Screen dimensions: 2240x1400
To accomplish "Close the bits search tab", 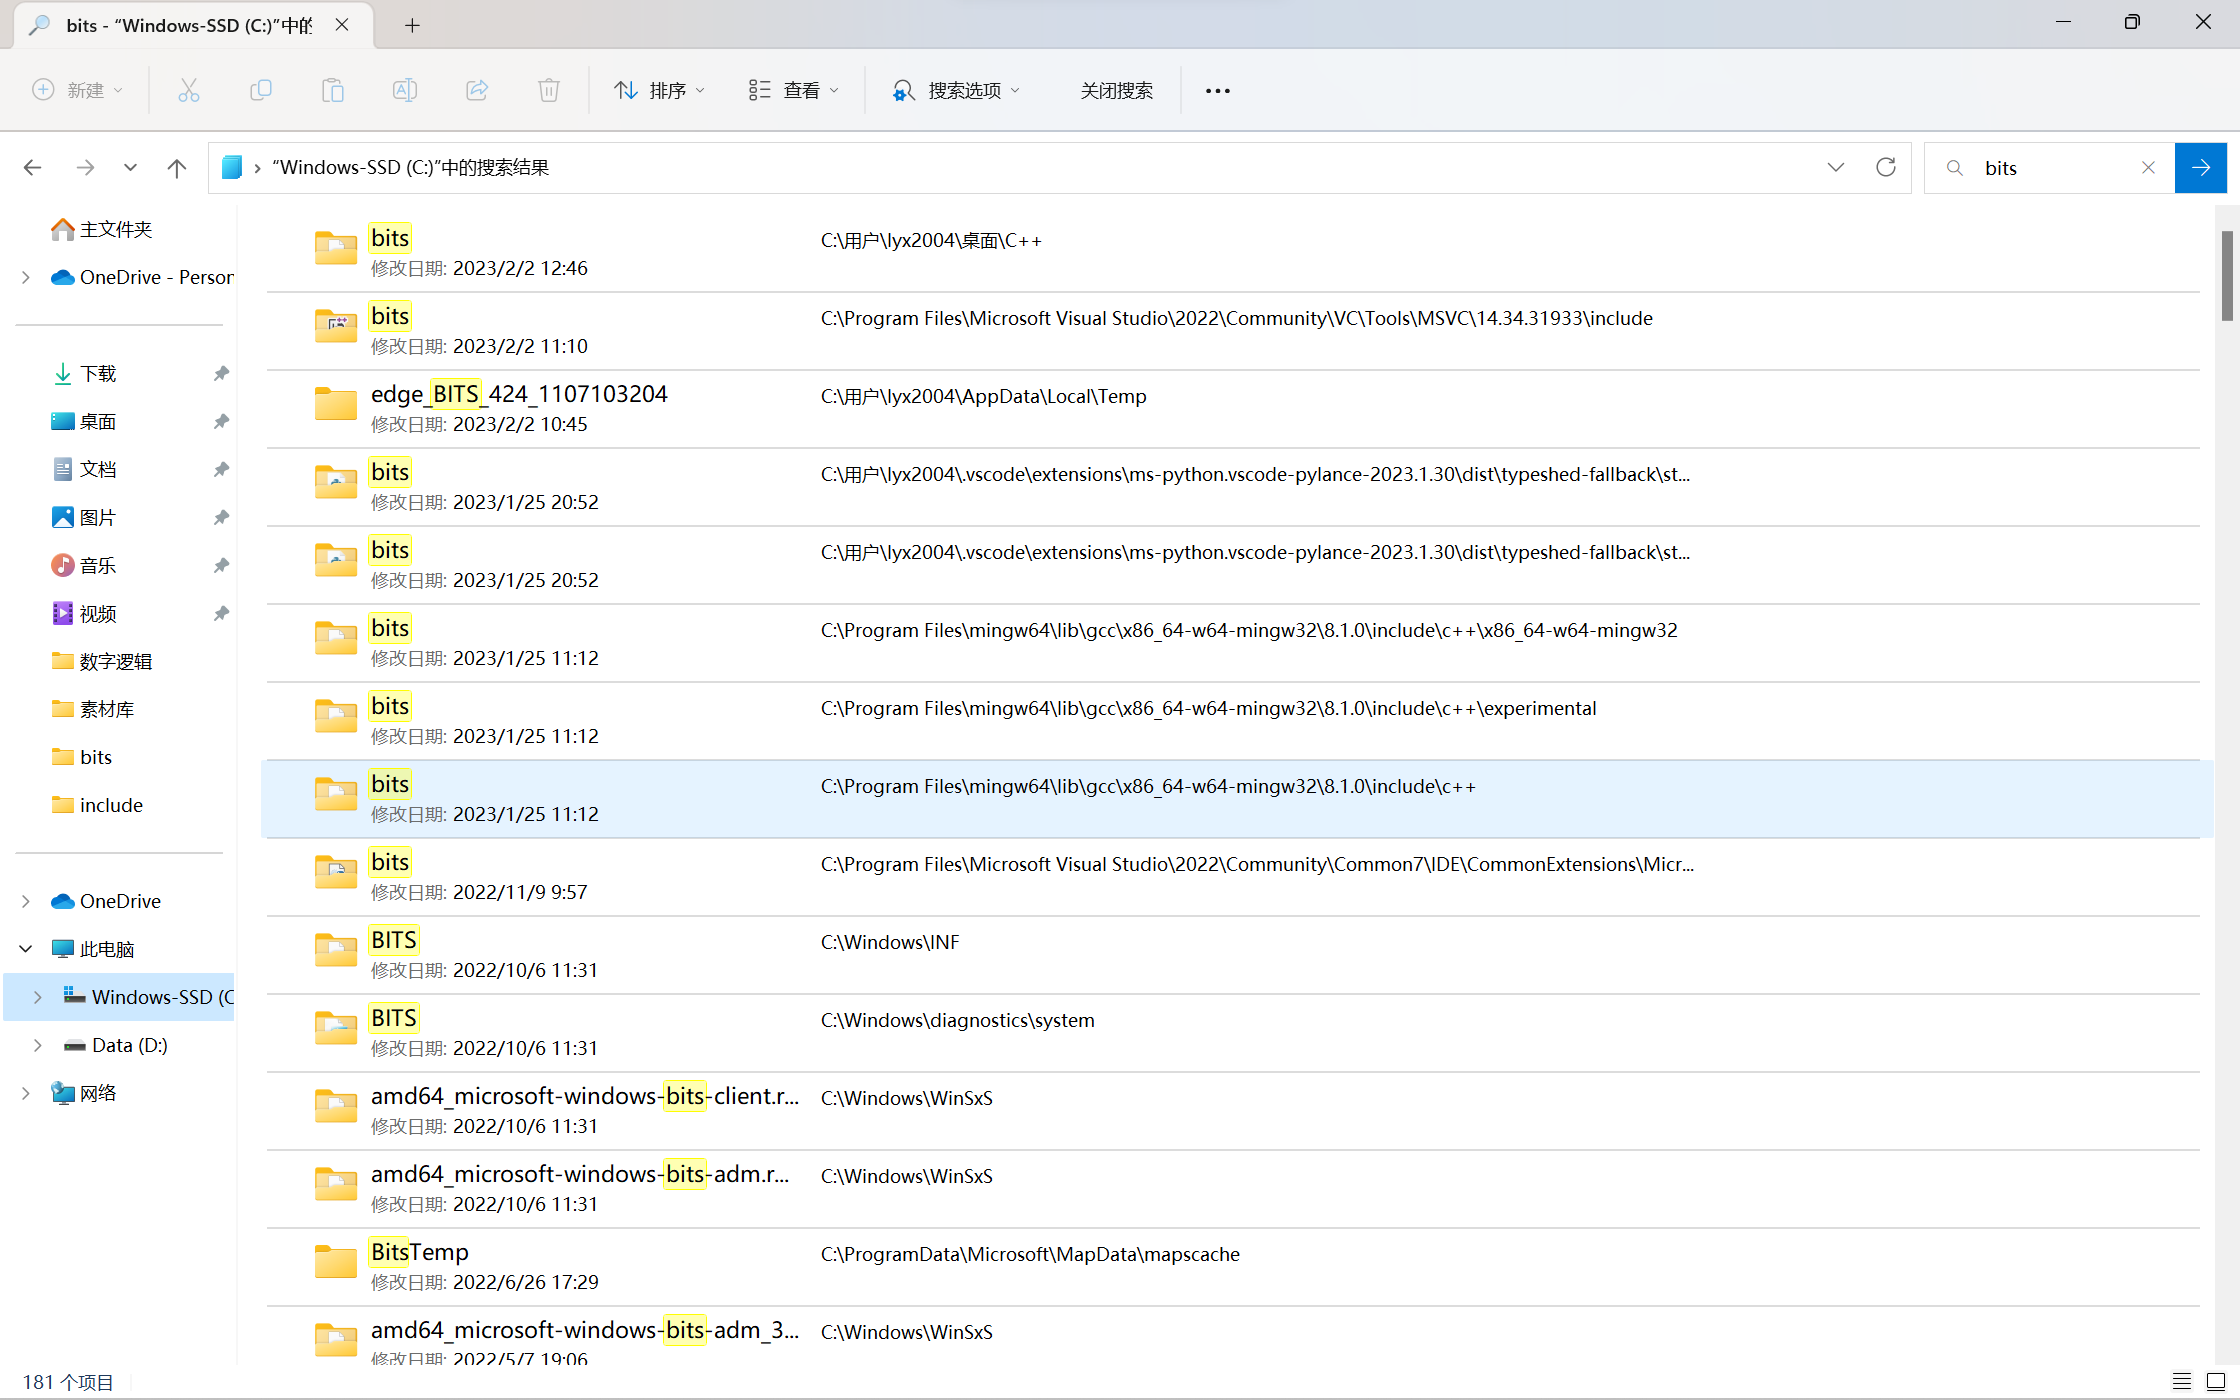I will (342, 25).
